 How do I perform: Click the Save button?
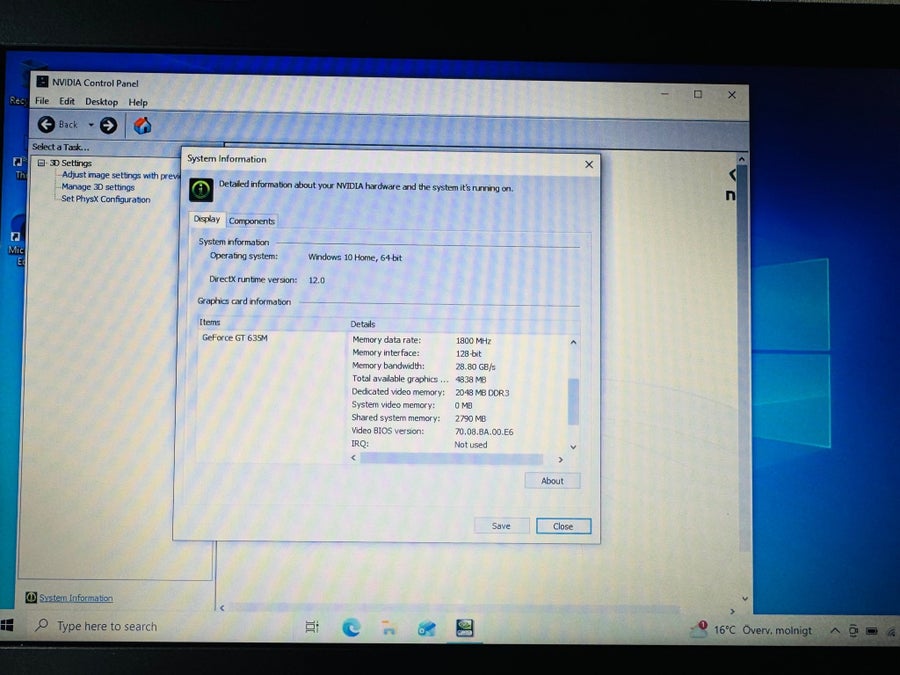click(501, 526)
